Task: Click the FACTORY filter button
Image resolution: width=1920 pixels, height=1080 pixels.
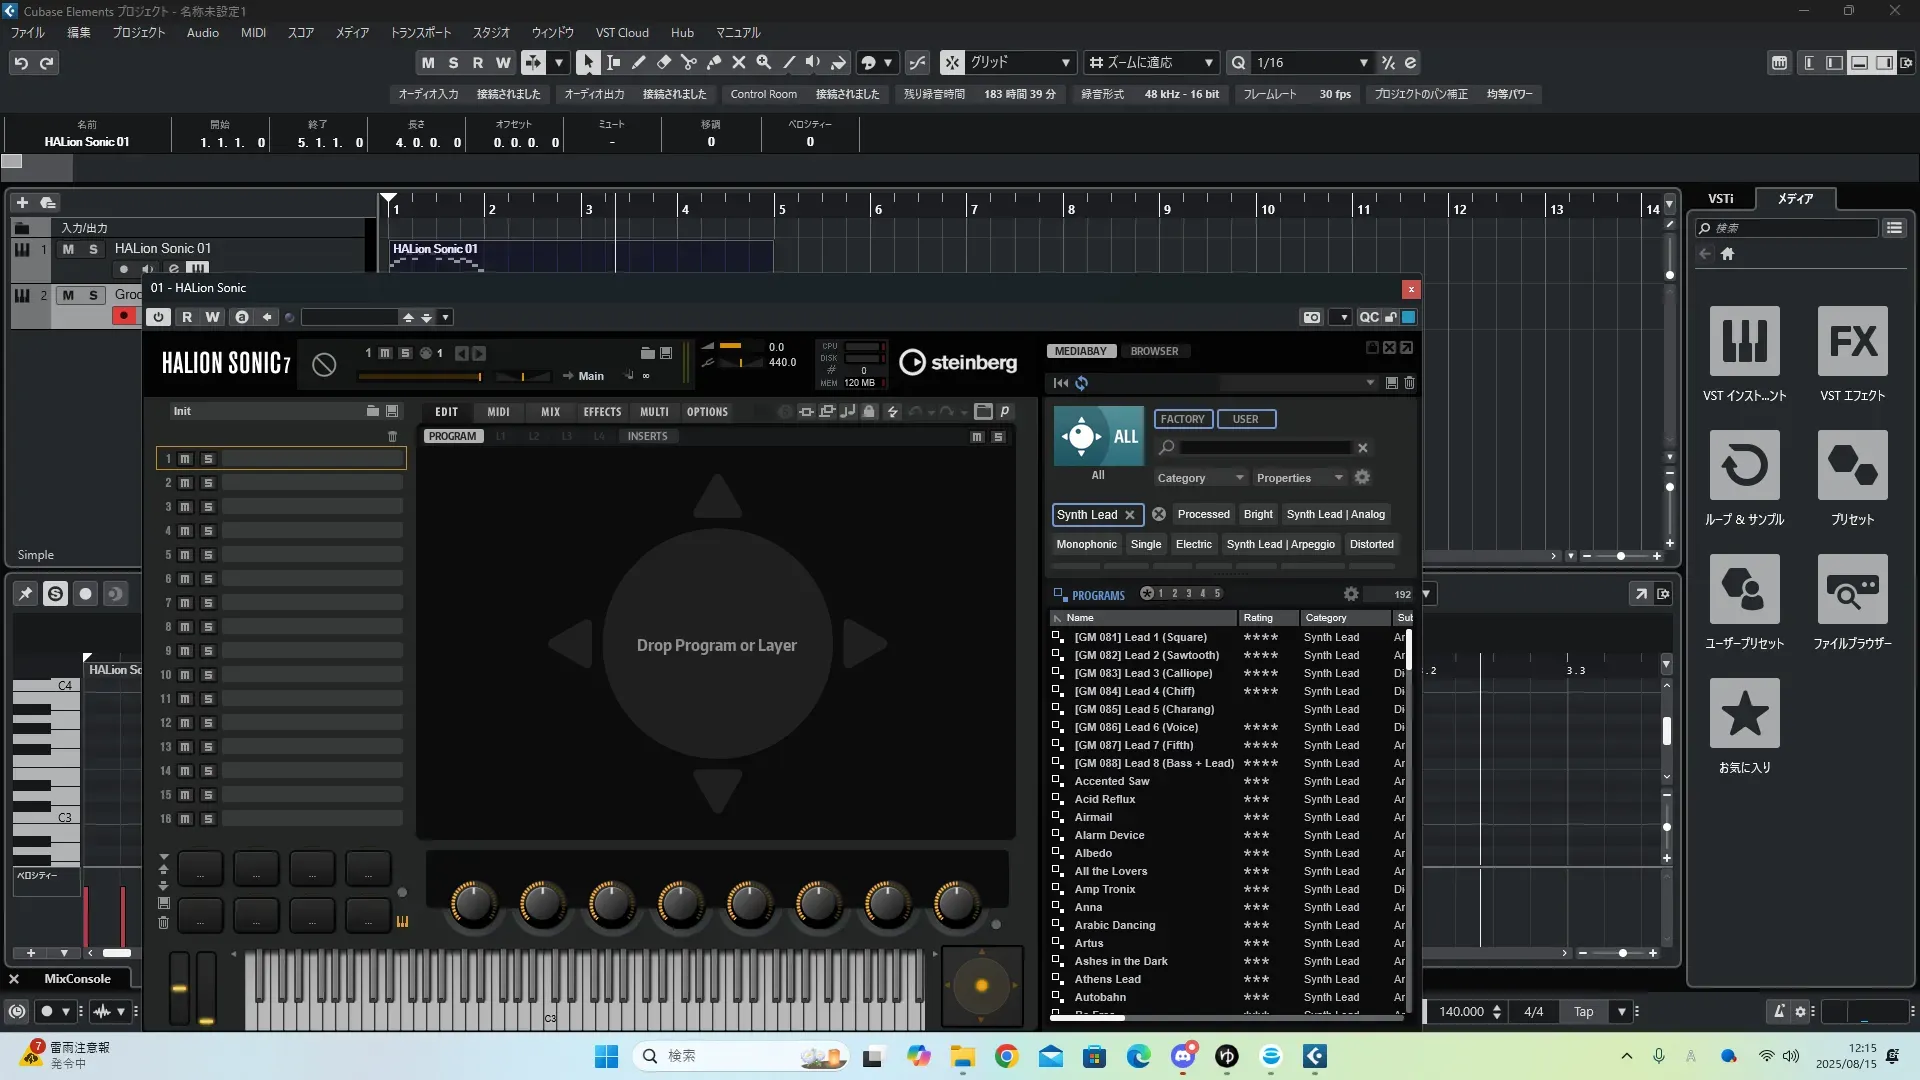Action: (1182, 419)
